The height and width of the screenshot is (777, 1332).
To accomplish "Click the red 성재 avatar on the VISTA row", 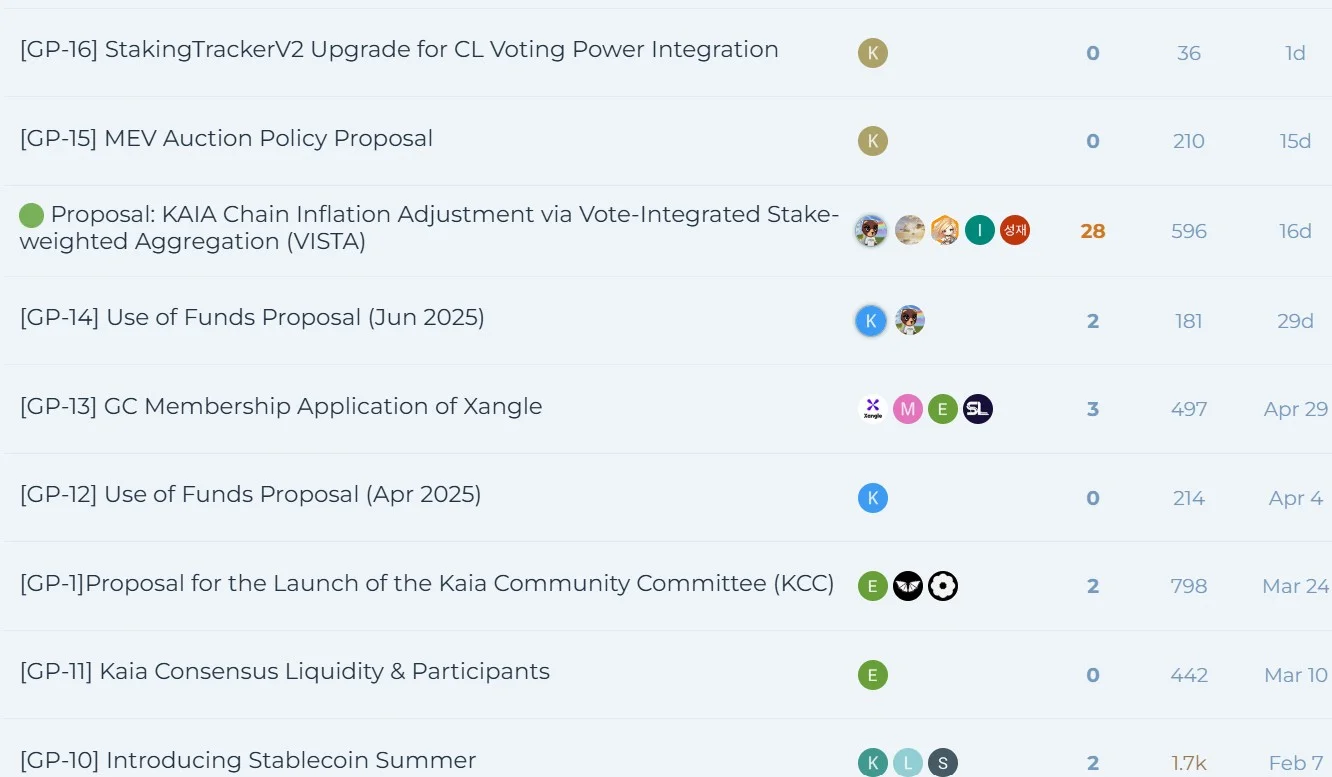I will coord(1015,231).
